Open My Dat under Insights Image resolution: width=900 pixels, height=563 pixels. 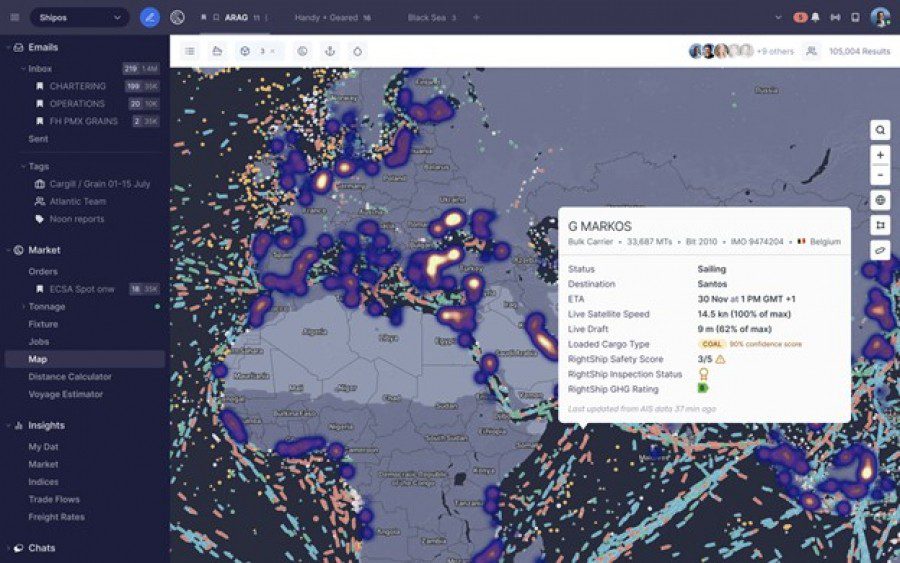point(43,446)
